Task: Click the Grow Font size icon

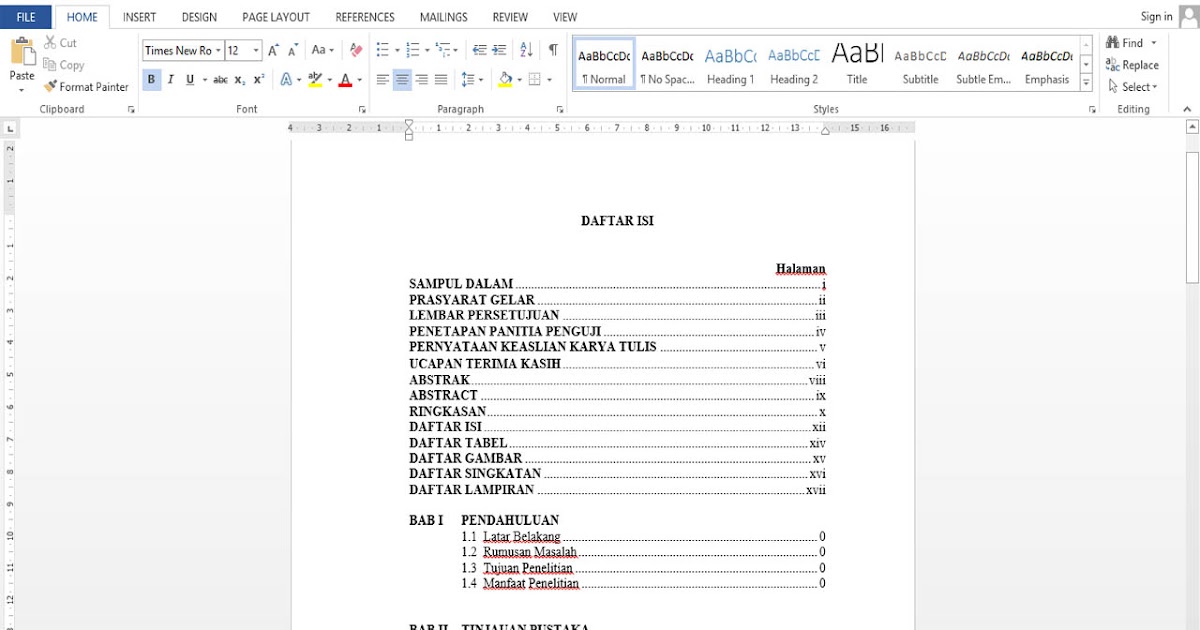Action: (274, 50)
